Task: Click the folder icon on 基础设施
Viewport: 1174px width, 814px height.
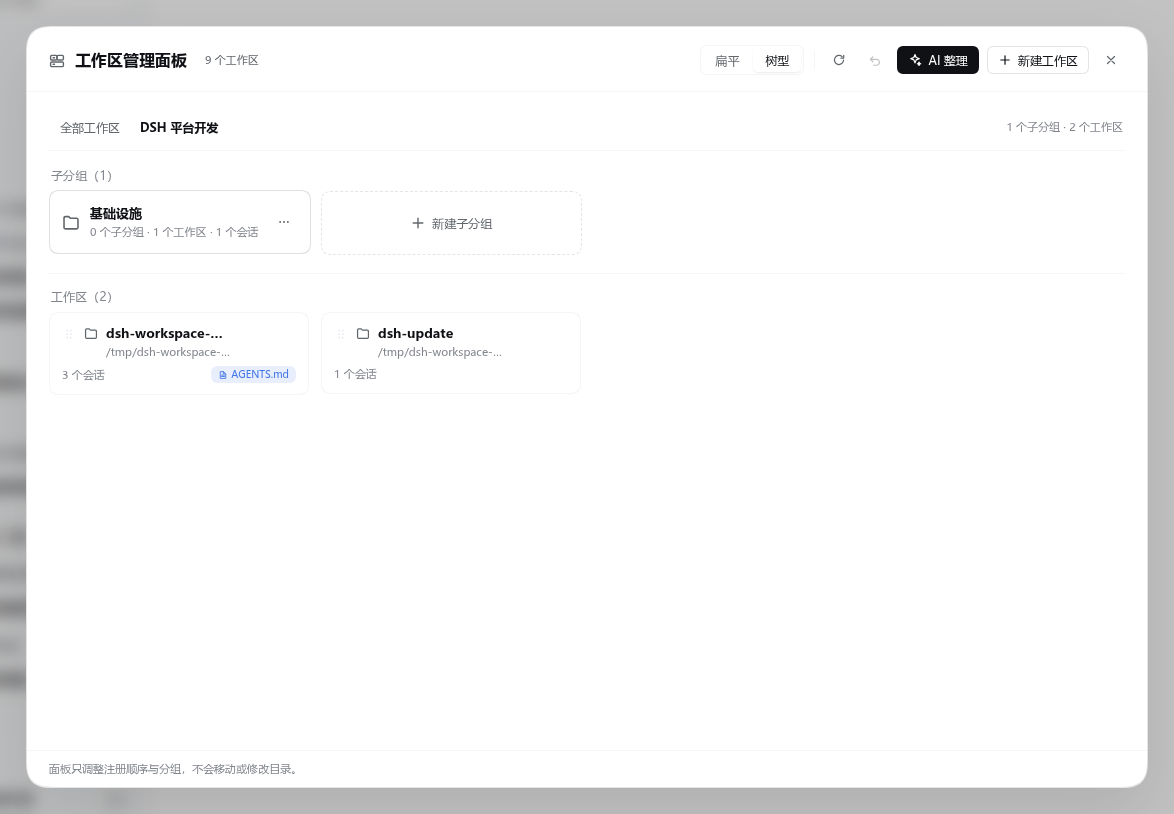Action: pos(71,222)
